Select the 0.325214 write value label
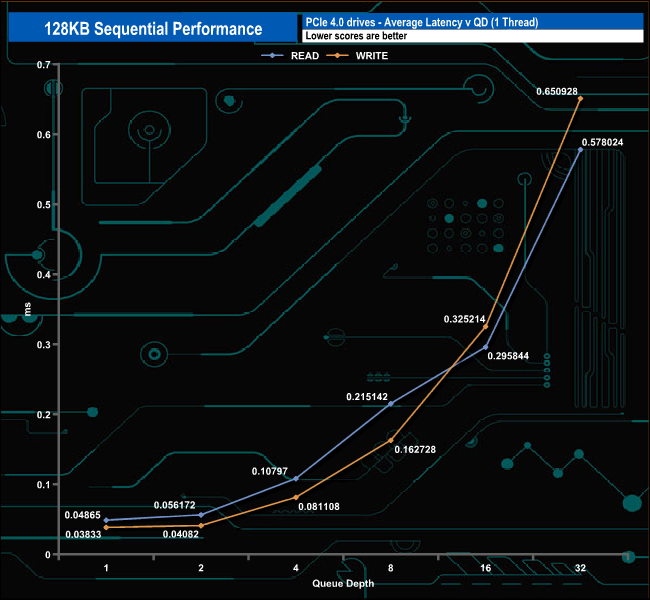 (464, 319)
